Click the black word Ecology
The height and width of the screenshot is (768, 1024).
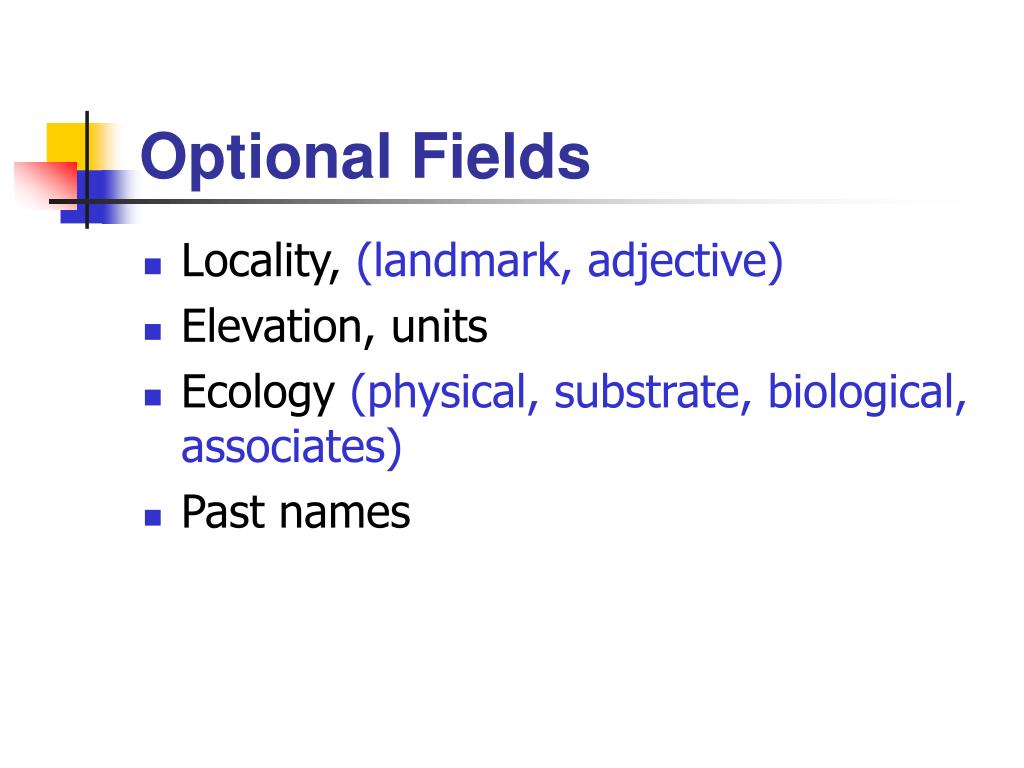click(258, 394)
